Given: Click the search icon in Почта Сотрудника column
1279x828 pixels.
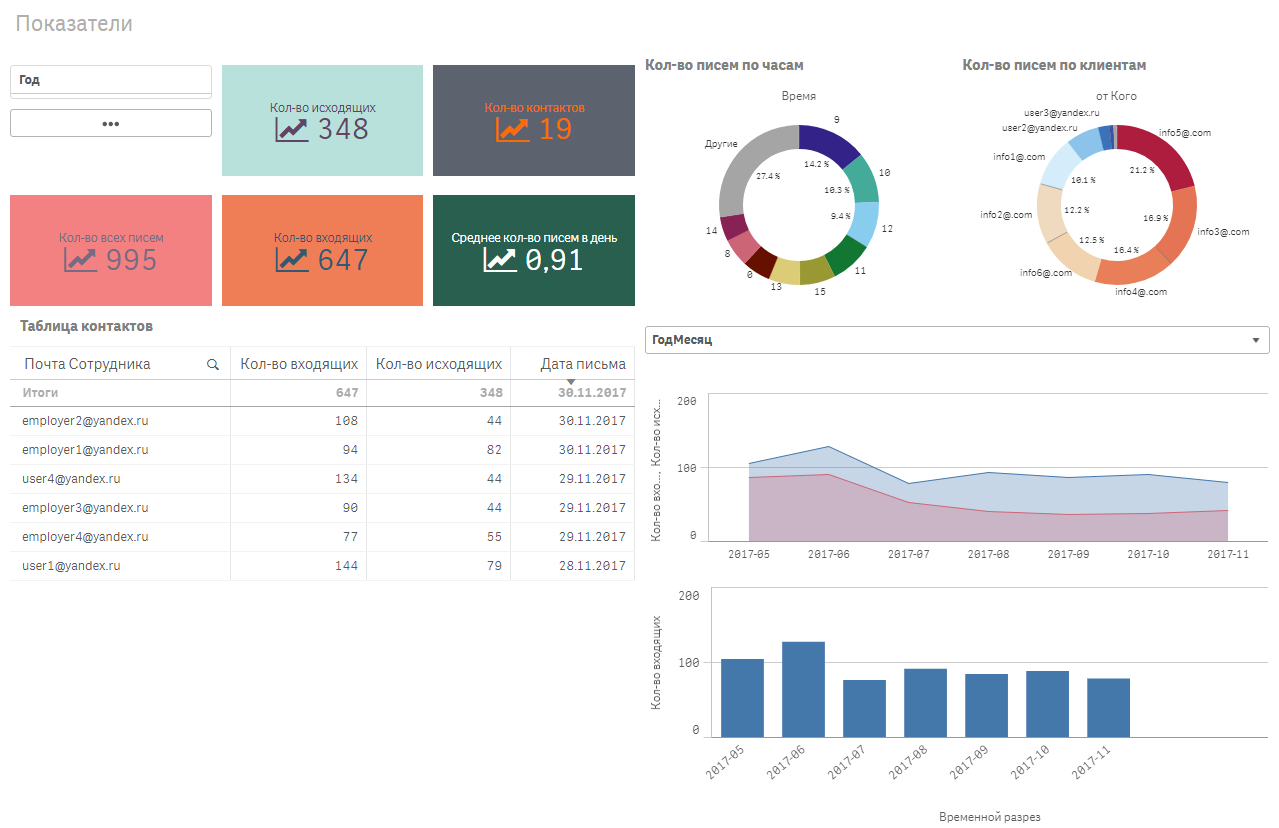Looking at the screenshot, I should pos(213,365).
